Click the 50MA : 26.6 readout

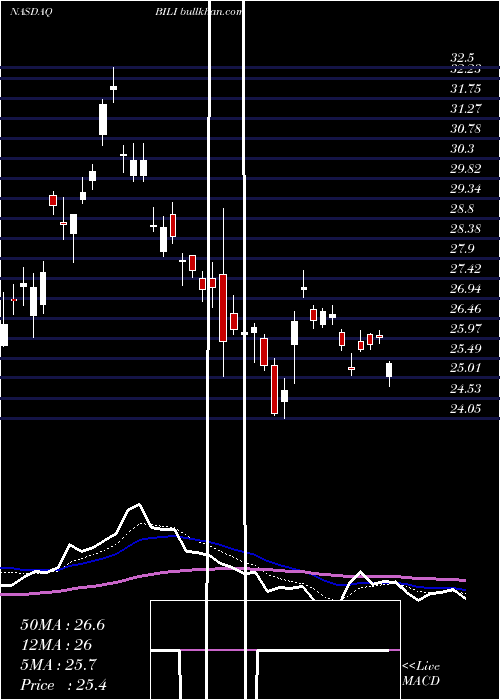click(x=62, y=625)
